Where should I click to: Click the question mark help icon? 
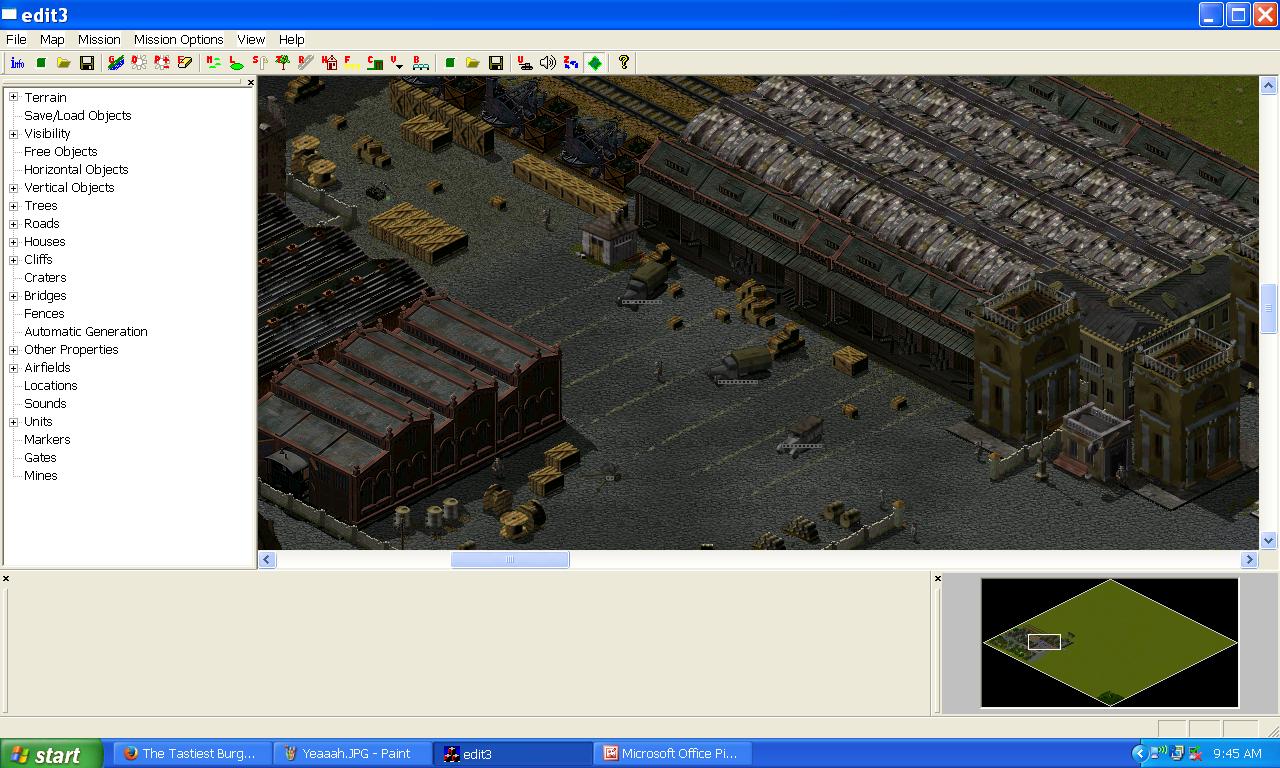[x=624, y=63]
